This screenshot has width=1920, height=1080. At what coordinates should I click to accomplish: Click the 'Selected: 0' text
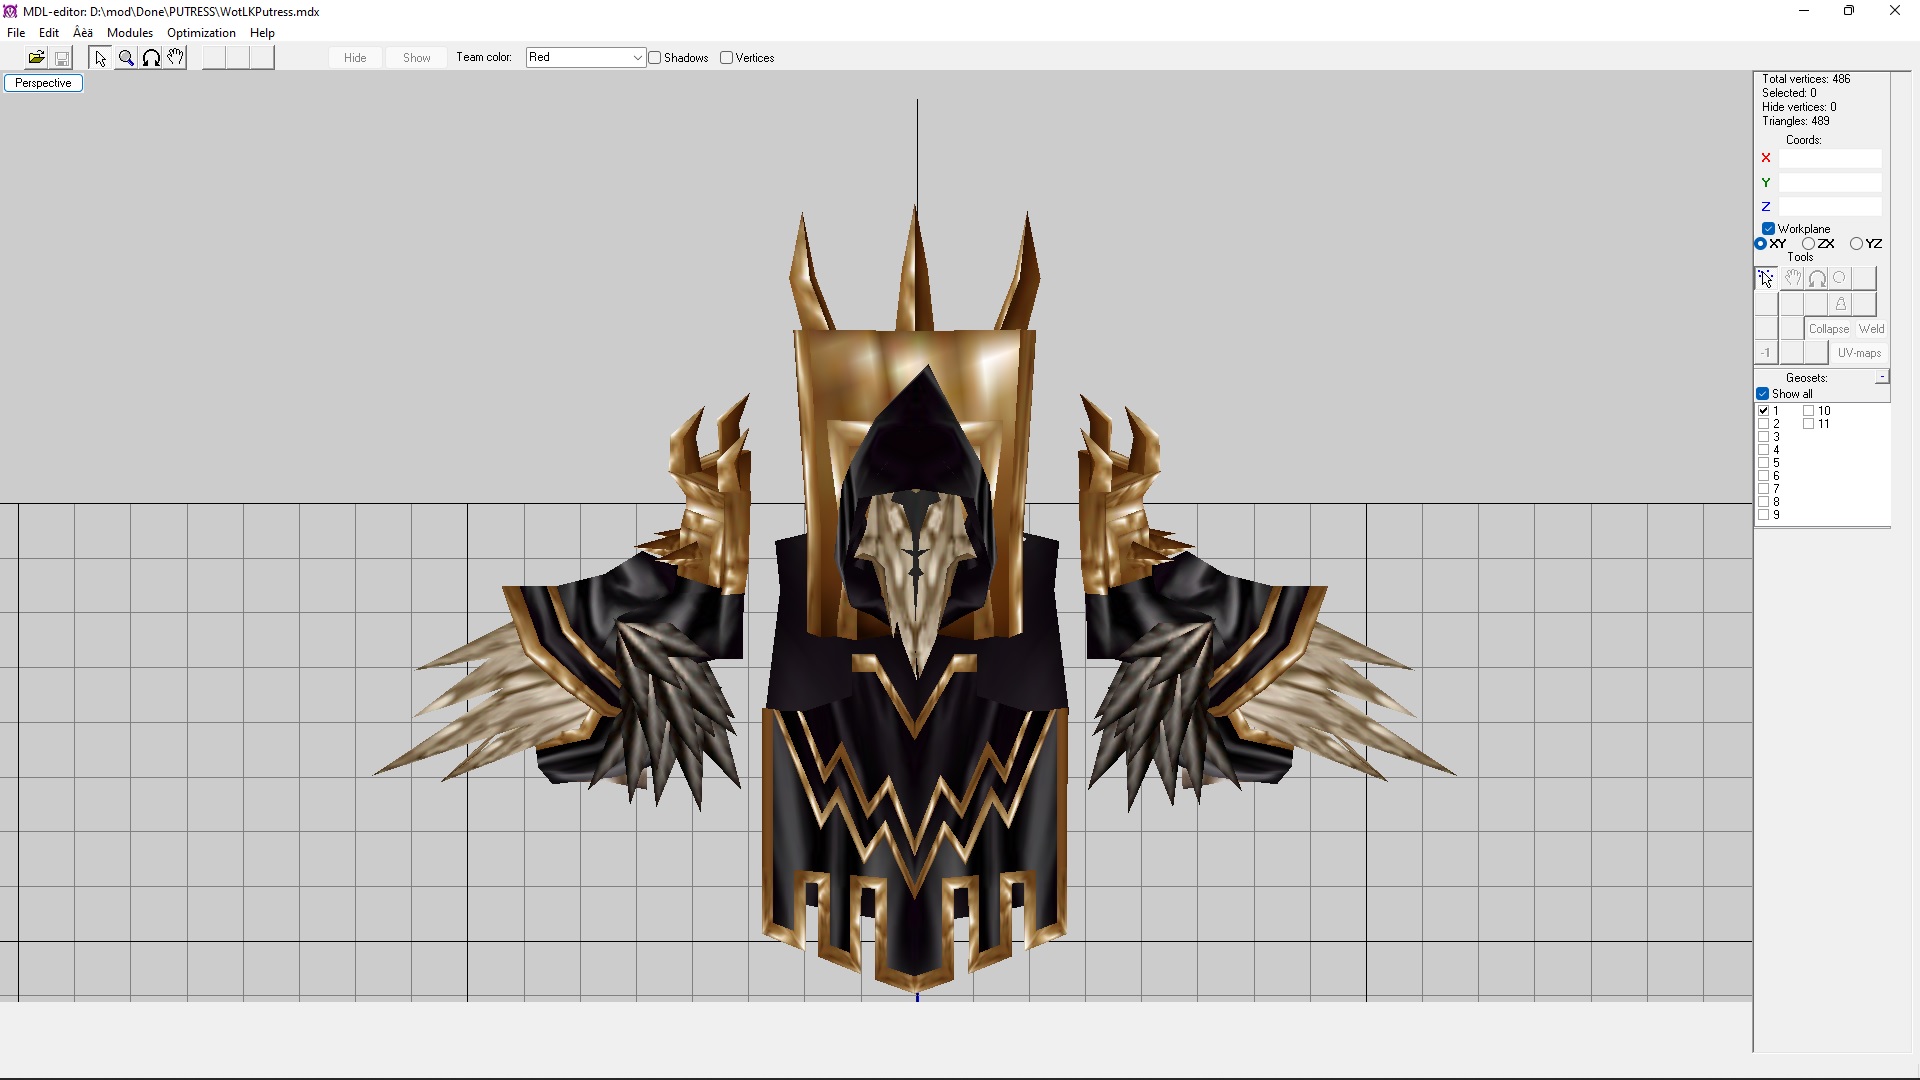(x=1789, y=93)
